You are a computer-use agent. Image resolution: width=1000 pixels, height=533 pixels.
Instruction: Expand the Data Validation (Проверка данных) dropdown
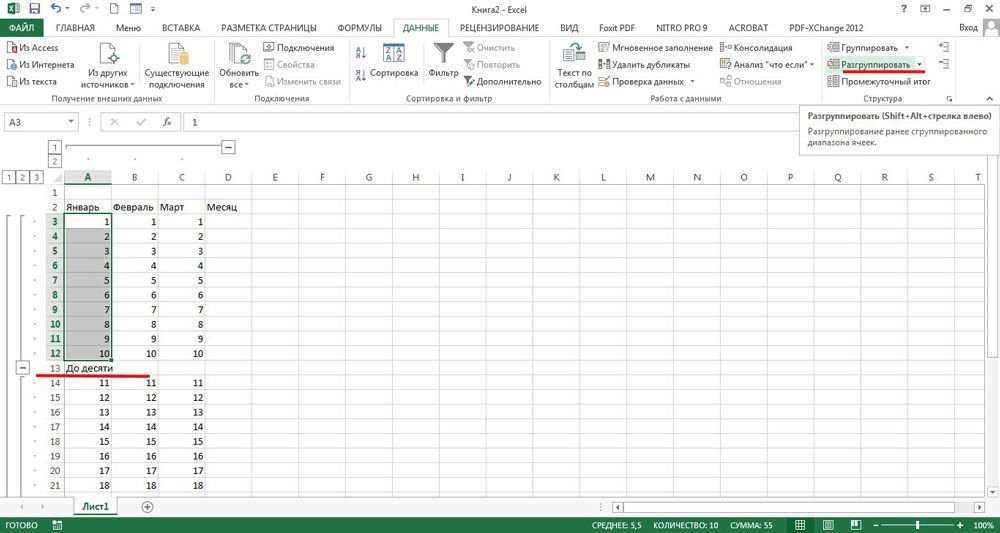coord(691,82)
